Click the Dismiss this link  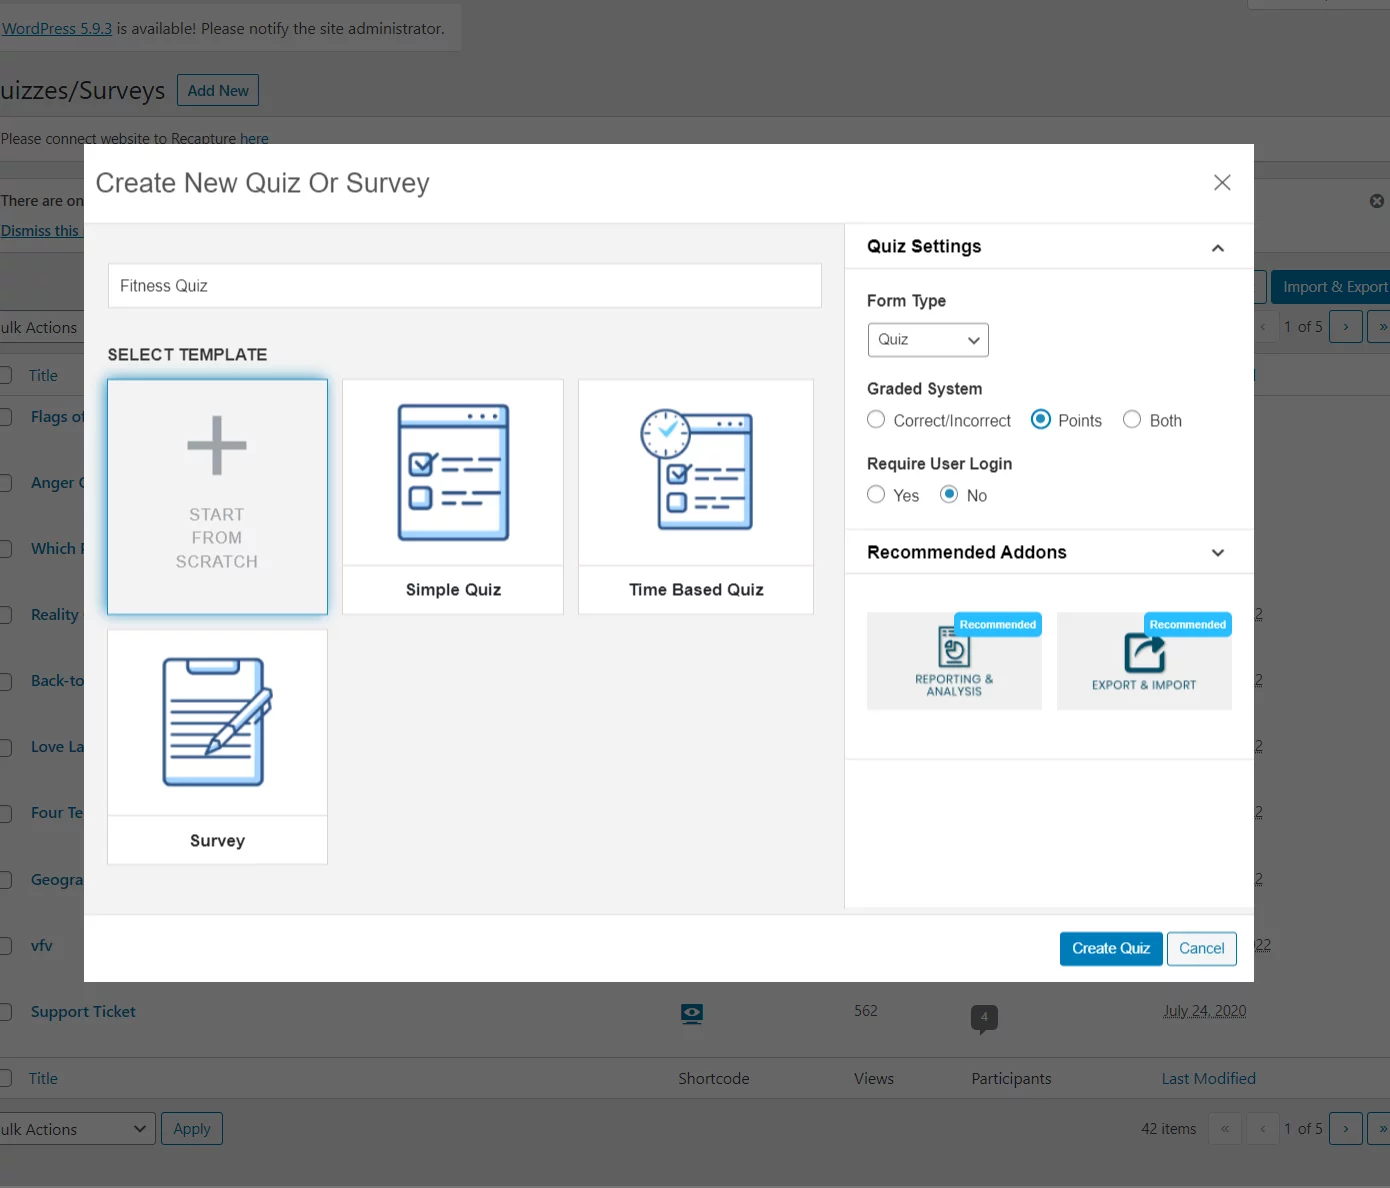point(41,231)
